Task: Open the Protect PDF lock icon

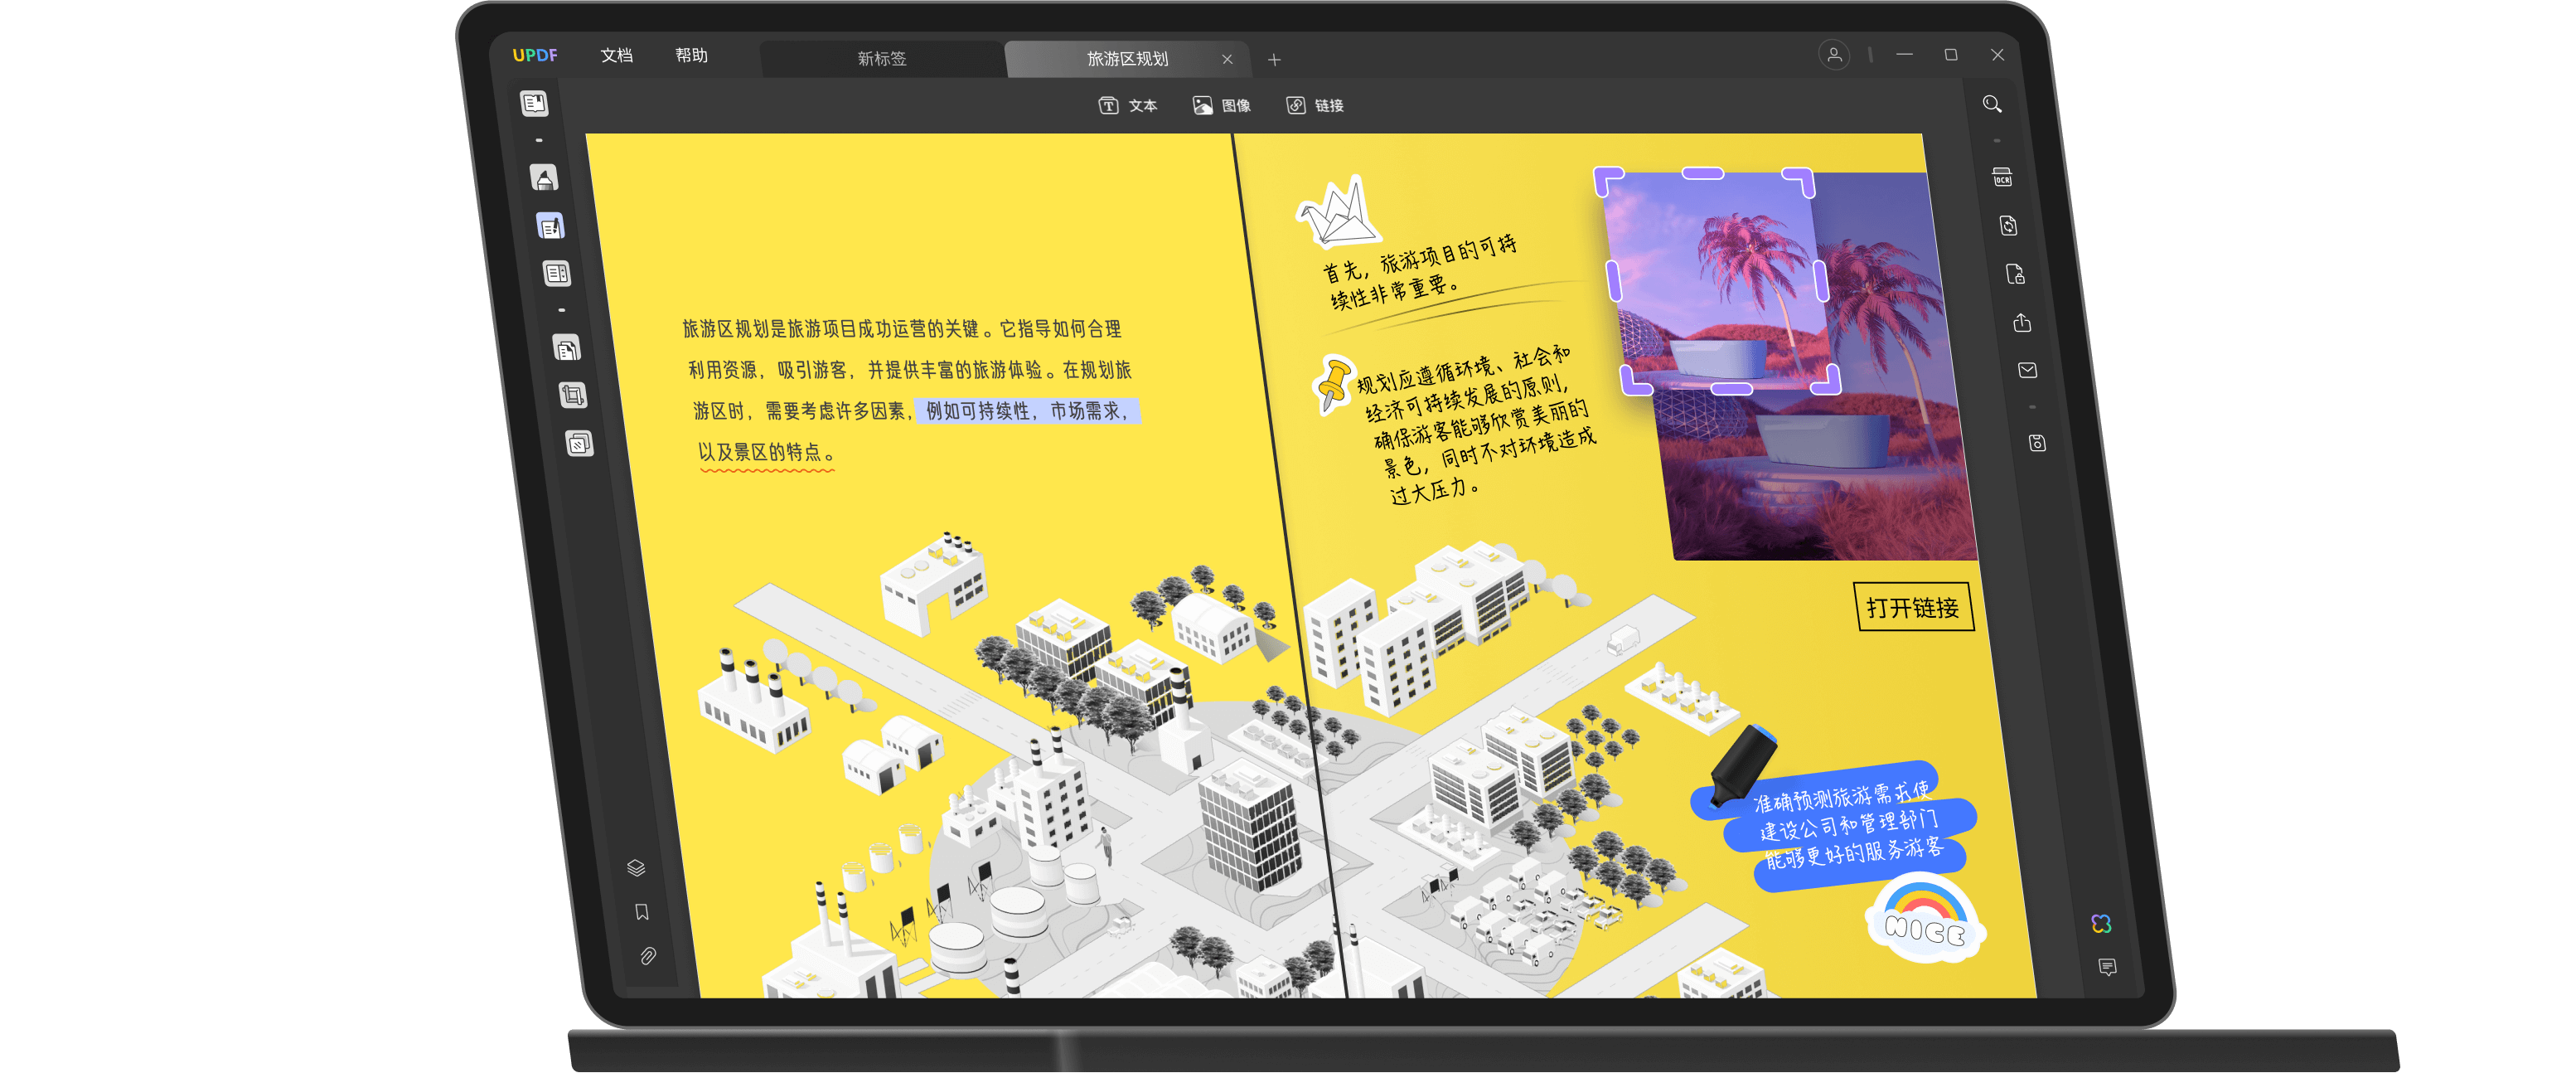Action: [x=2015, y=275]
